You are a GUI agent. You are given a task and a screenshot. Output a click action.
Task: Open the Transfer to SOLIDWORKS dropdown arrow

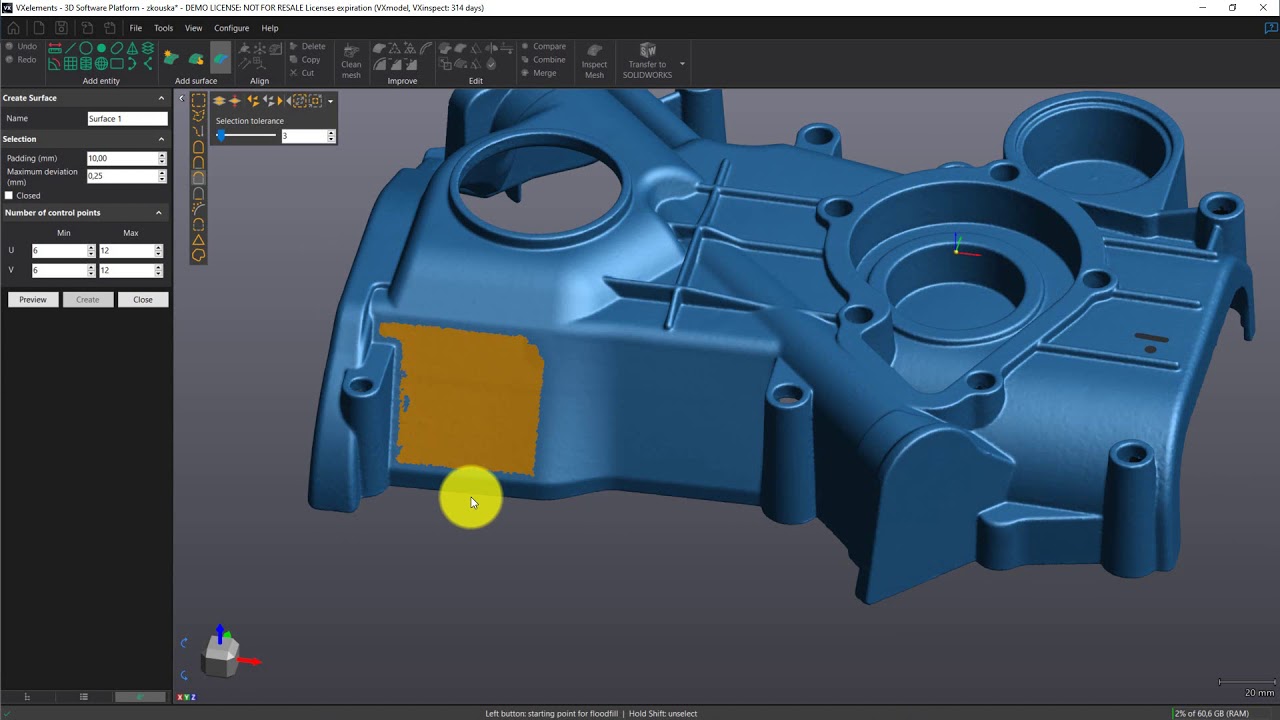tap(682, 64)
